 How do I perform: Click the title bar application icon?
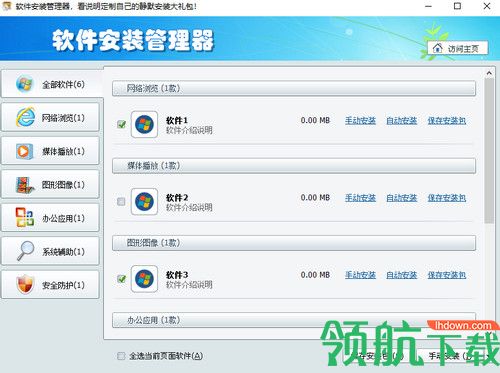coord(7,7)
